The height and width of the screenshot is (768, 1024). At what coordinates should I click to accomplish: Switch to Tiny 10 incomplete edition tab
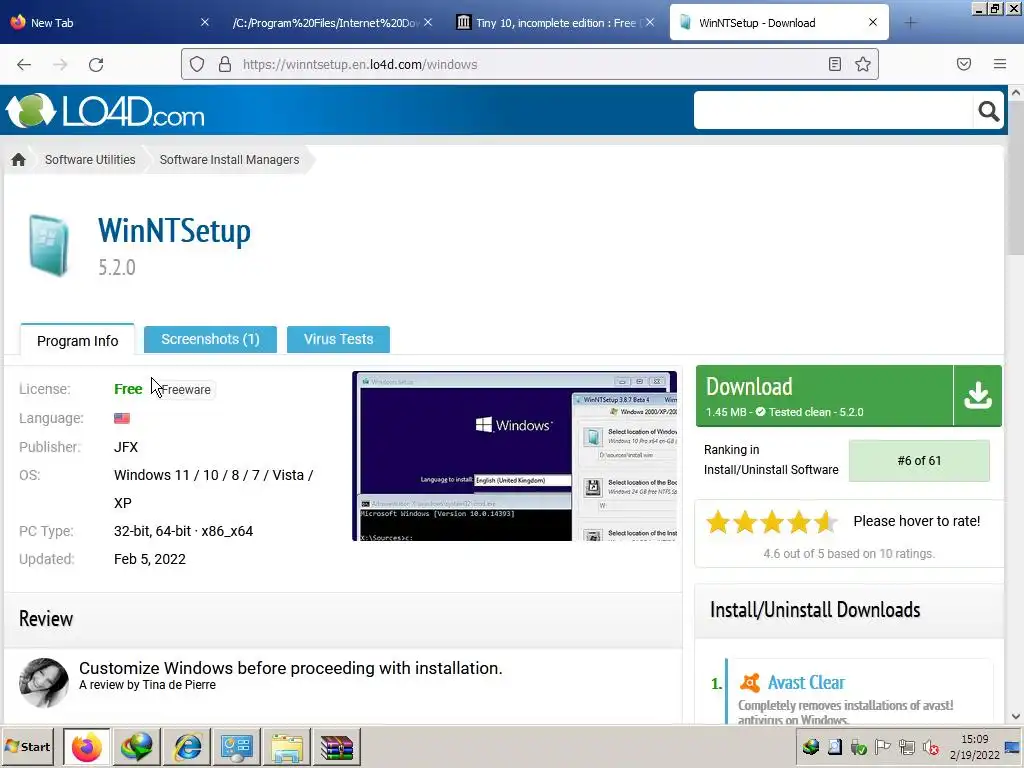(x=555, y=22)
